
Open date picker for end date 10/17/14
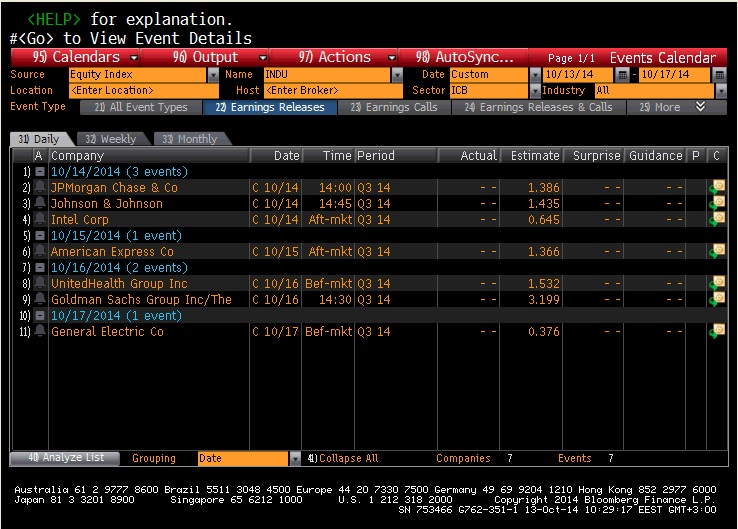point(720,74)
